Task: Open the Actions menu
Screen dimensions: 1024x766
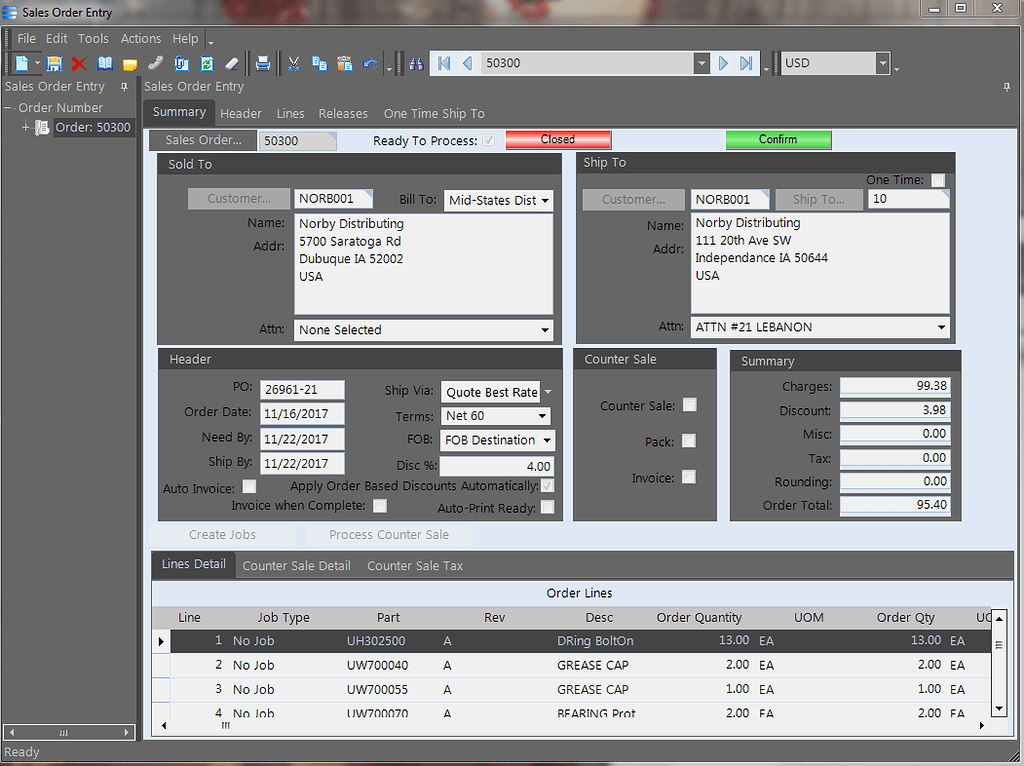Action: coord(140,38)
